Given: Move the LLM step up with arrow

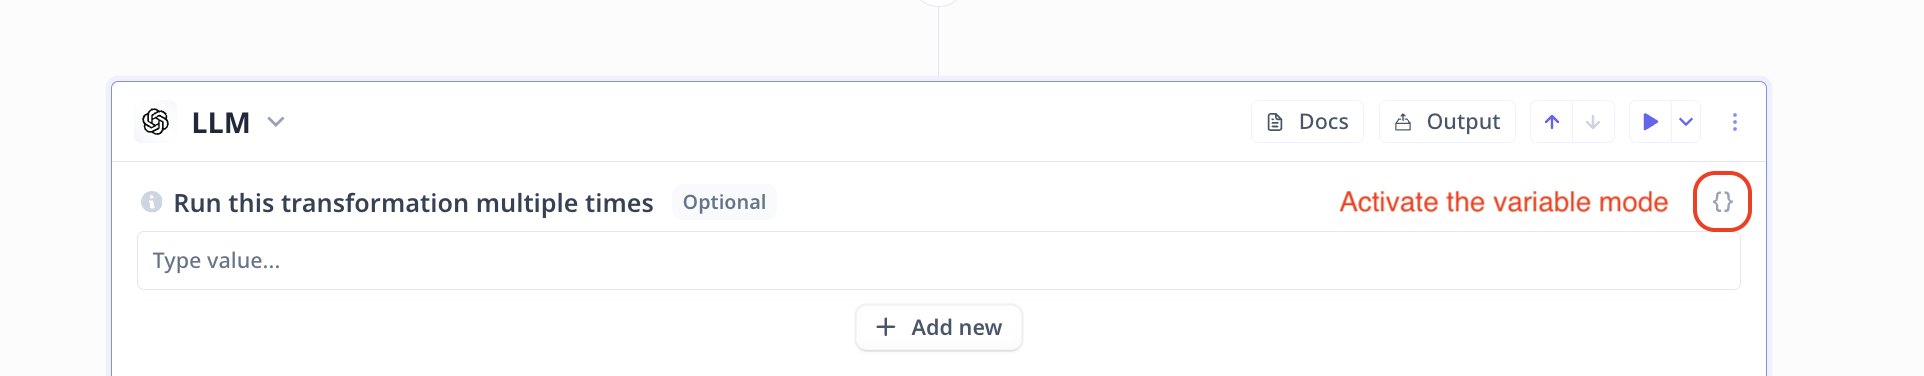Looking at the screenshot, I should pyautogui.click(x=1552, y=122).
